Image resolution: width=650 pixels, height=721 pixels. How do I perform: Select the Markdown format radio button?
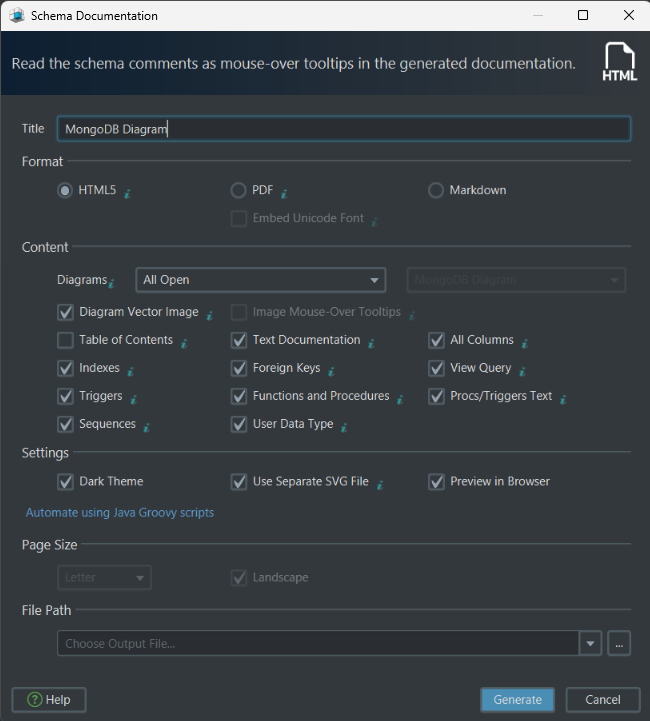click(x=436, y=190)
